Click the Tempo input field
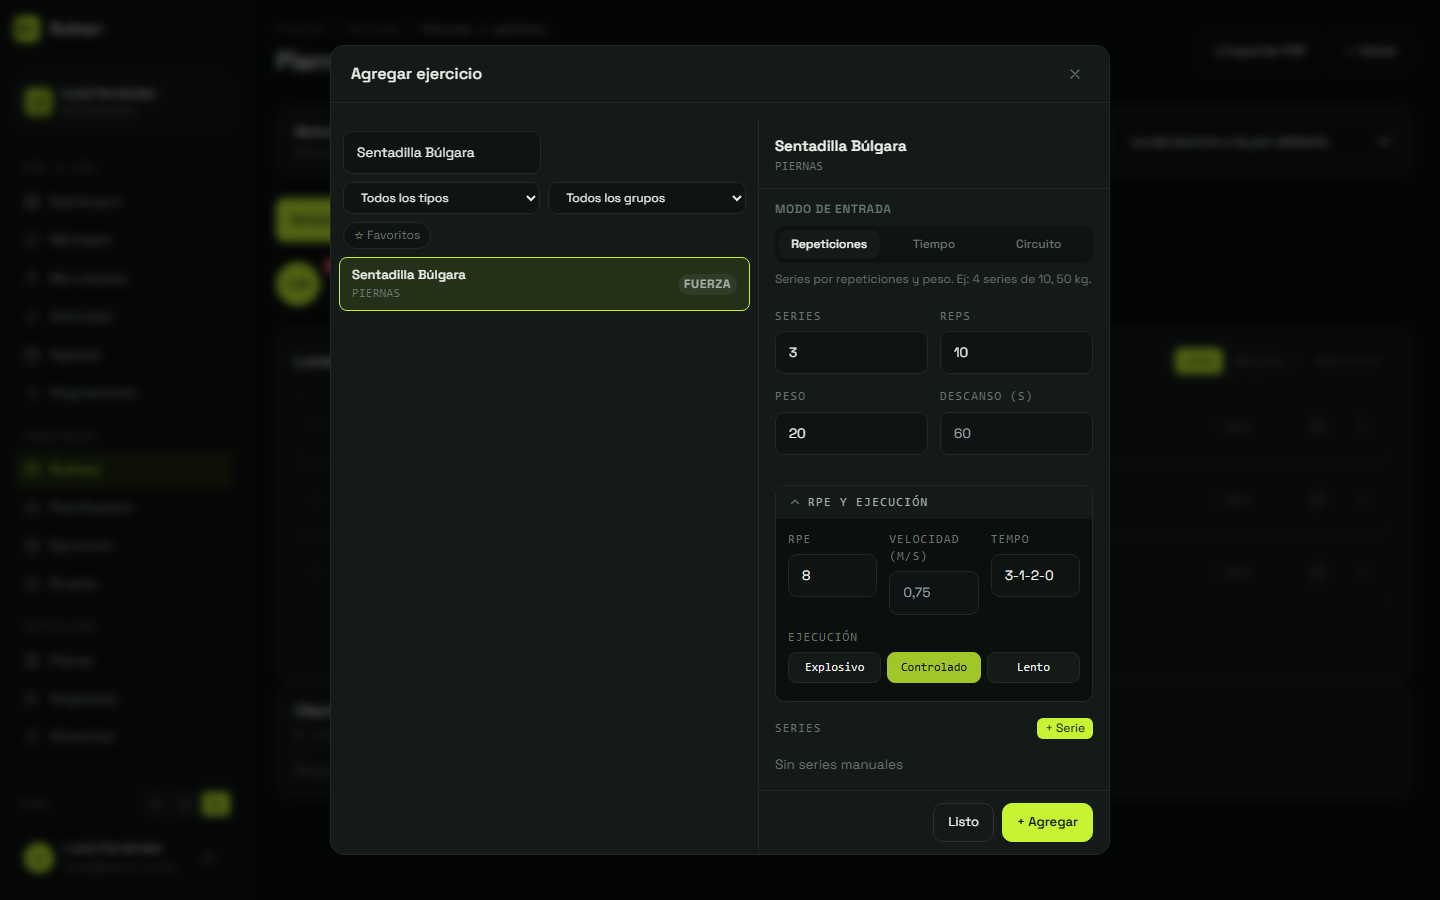1440x900 pixels. pyautogui.click(x=1035, y=576)
